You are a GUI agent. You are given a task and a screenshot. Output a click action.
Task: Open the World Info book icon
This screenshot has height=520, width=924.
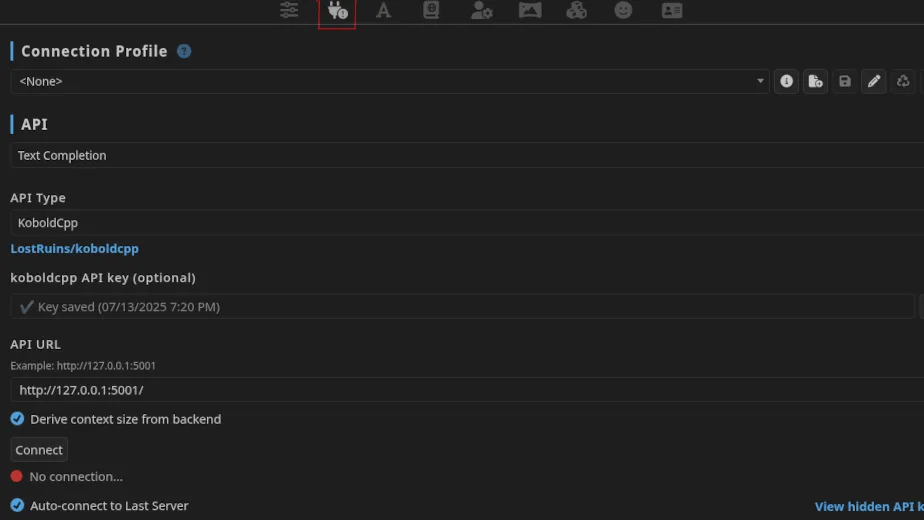[x=431, y=10]
